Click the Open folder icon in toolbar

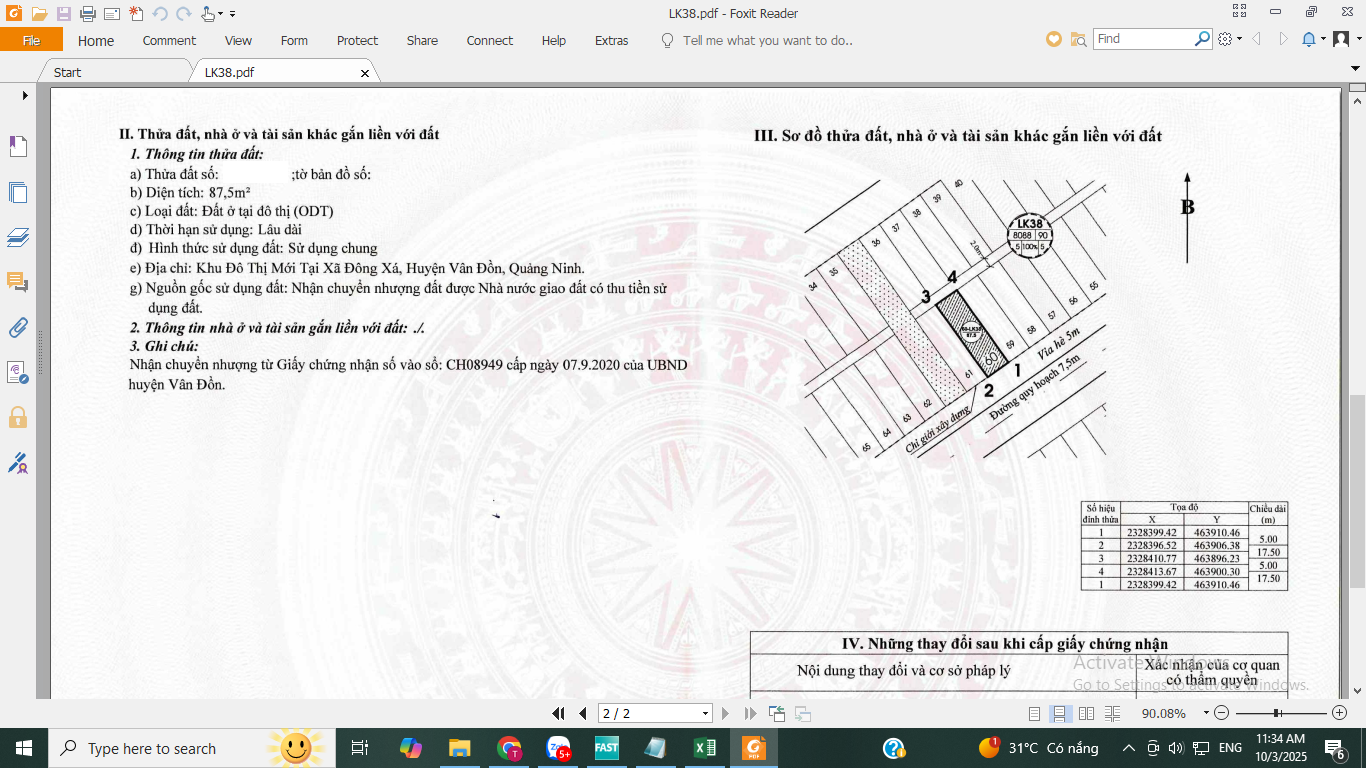tap(39, 14)
